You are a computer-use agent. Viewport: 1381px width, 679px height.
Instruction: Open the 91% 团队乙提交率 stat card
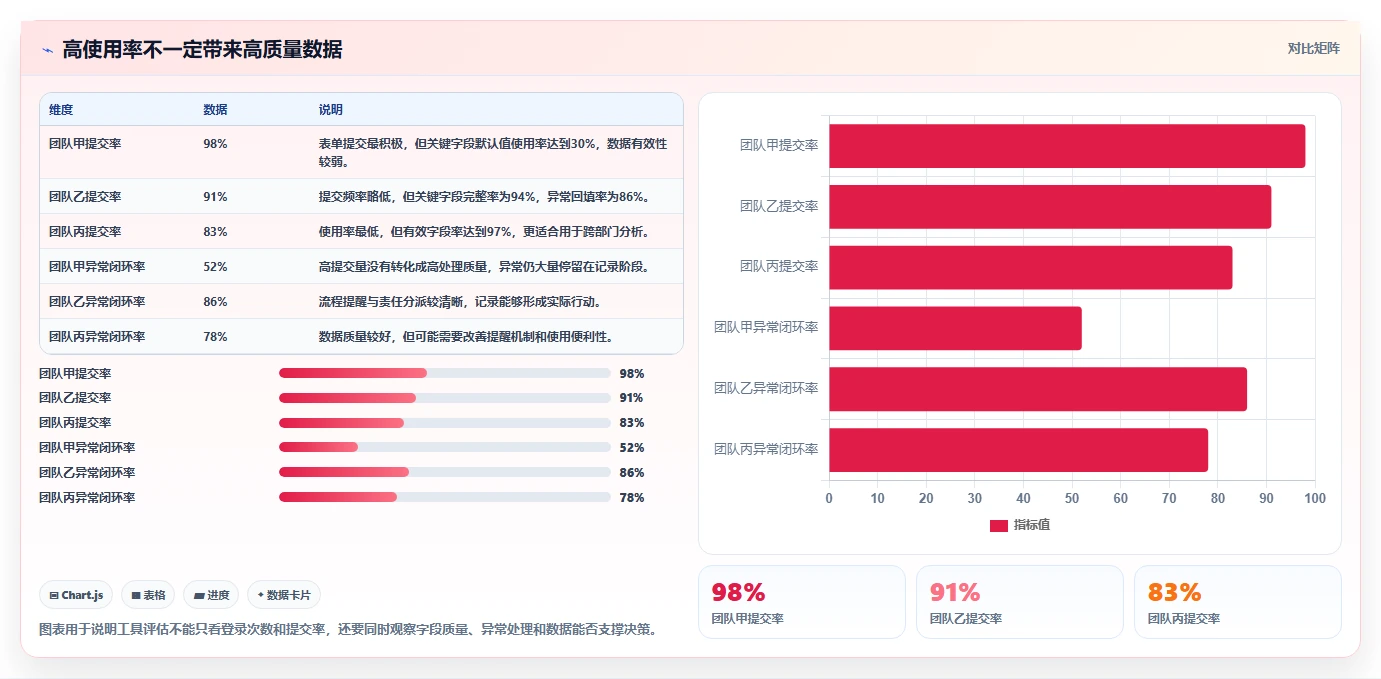pos(1019,602)
